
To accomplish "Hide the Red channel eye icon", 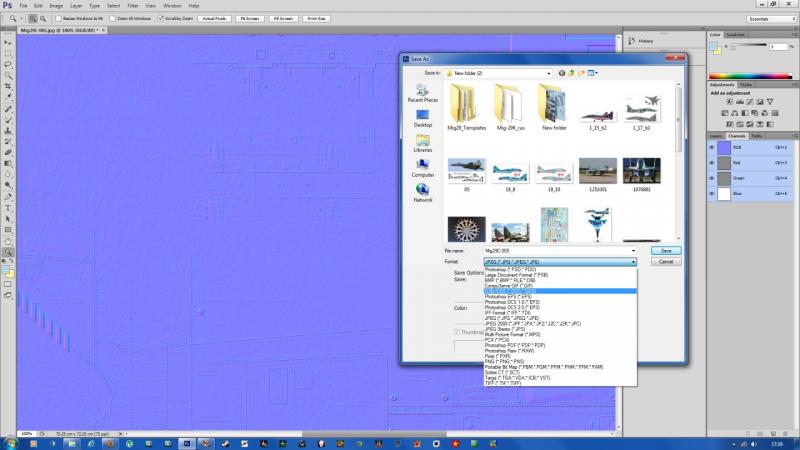I will 712,163.
